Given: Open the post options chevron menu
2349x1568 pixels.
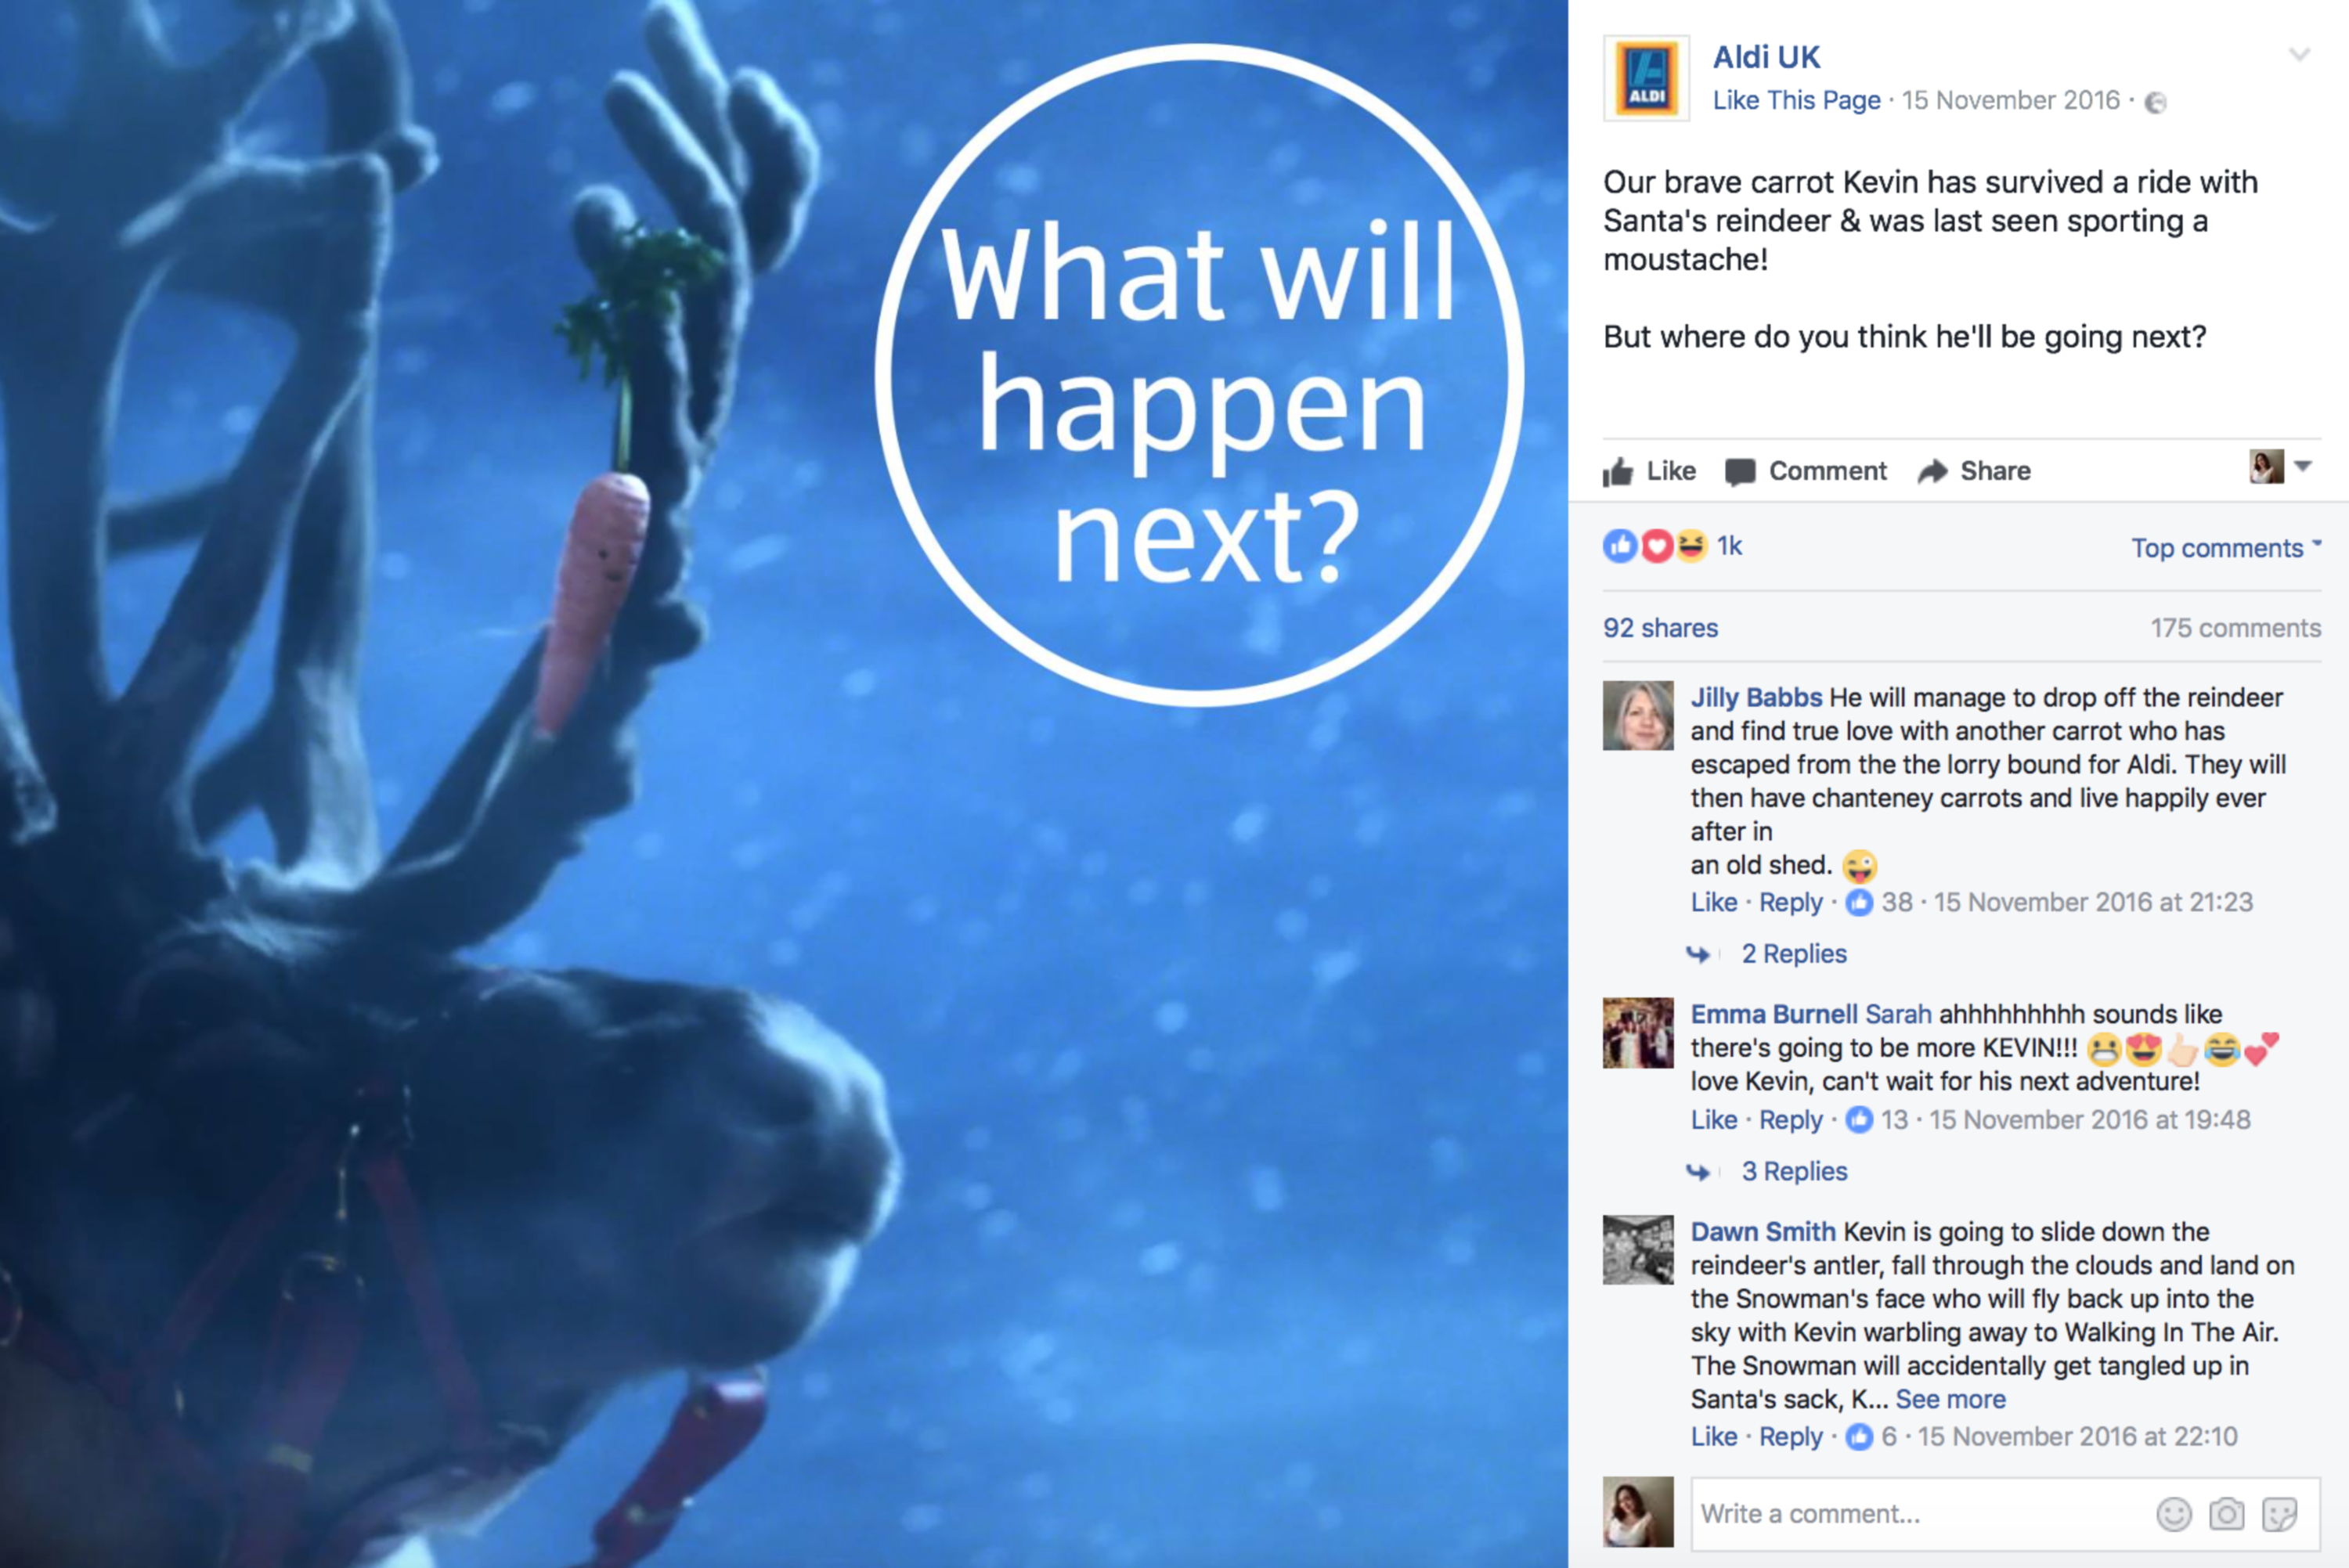Looking at the screenshot, I should pos(2299,54).
